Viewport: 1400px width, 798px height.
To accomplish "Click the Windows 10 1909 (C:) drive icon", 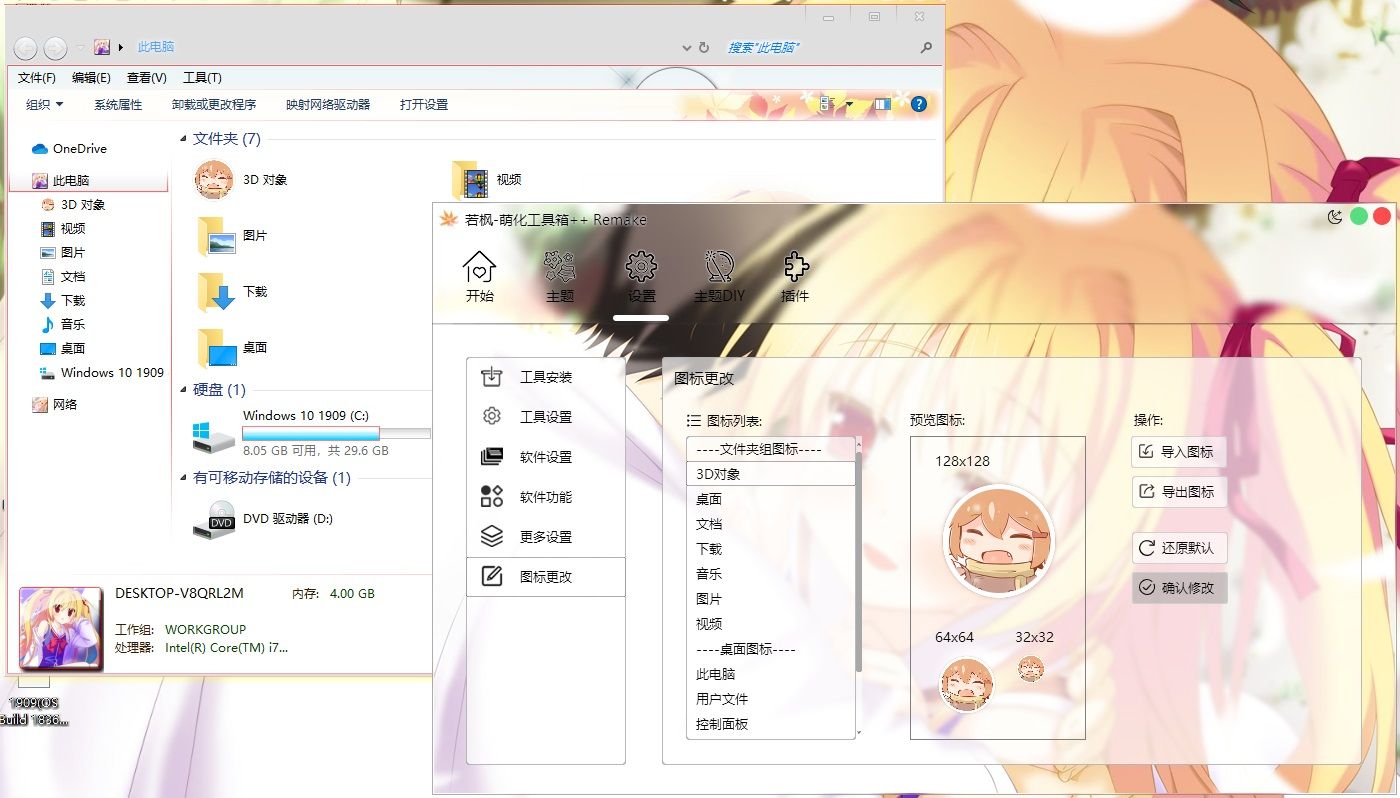I will [x=214, y=435].
